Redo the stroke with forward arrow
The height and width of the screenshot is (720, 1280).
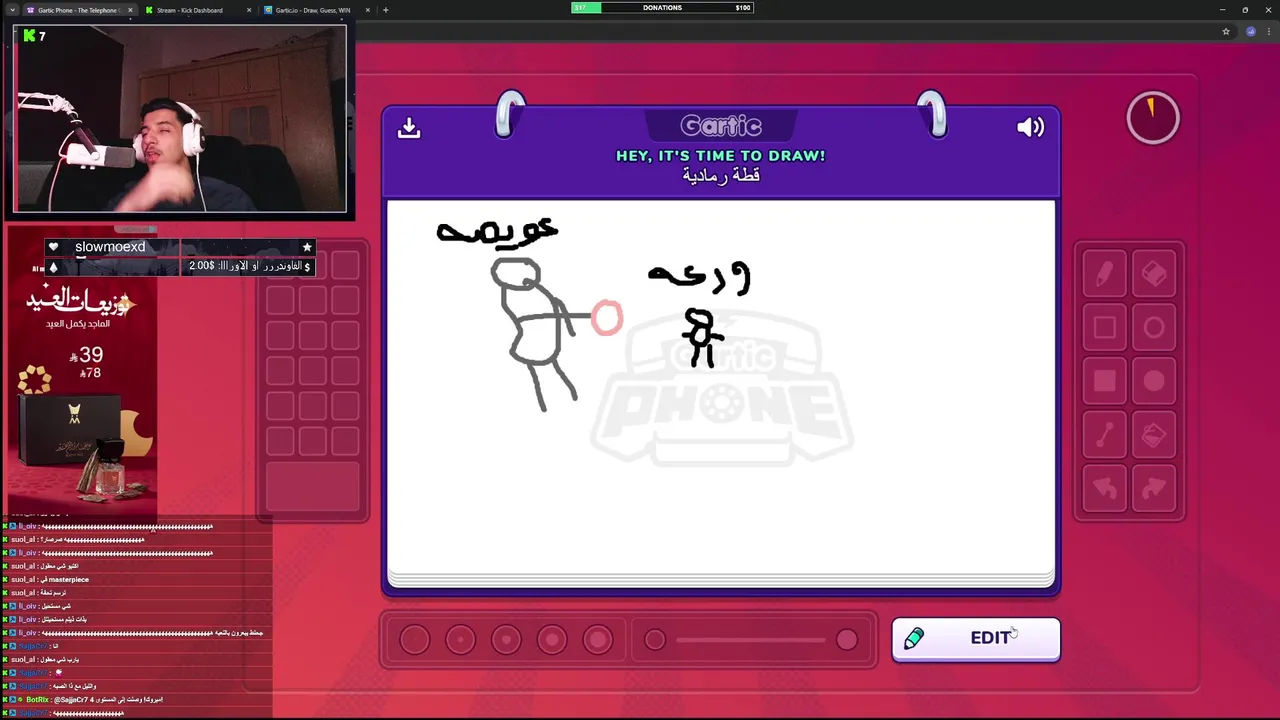tap(1154, 488)
